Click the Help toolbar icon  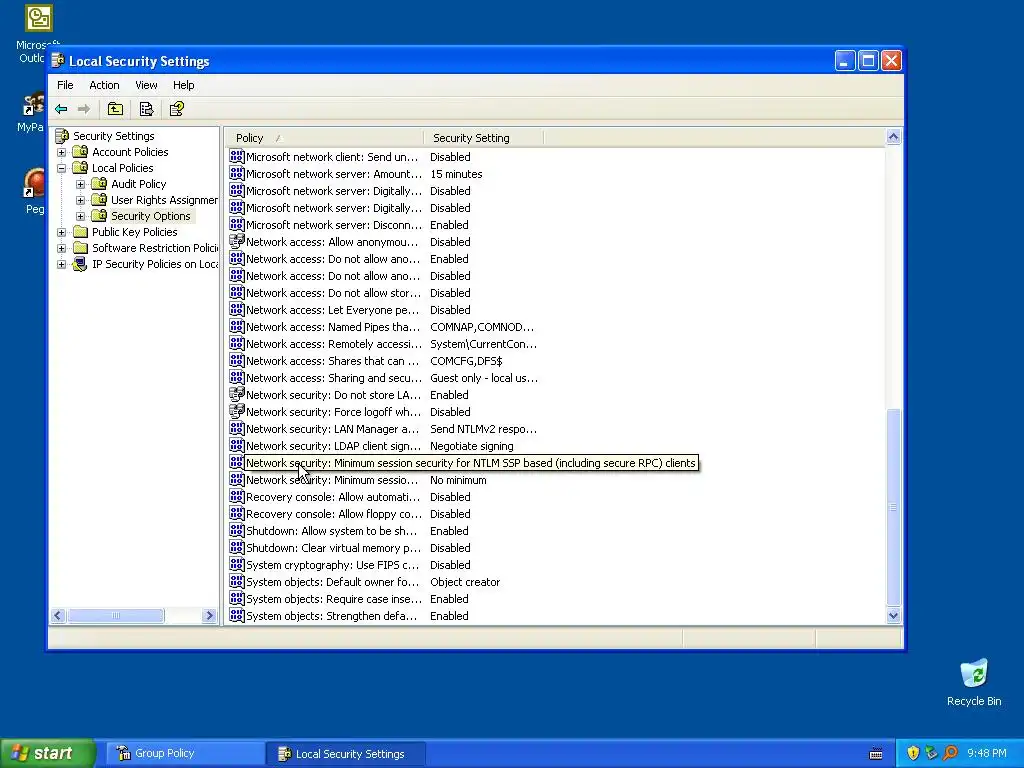tap(177, 109)
